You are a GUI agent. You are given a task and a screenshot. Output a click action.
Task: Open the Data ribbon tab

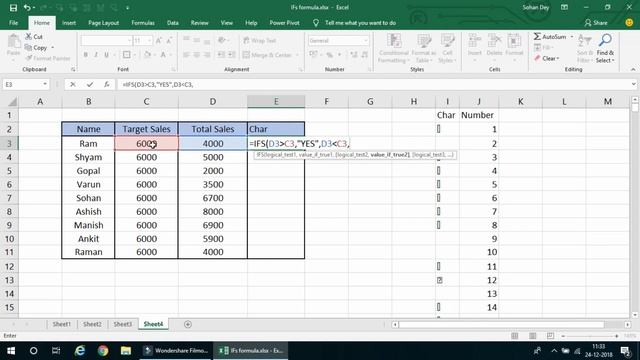173,23
